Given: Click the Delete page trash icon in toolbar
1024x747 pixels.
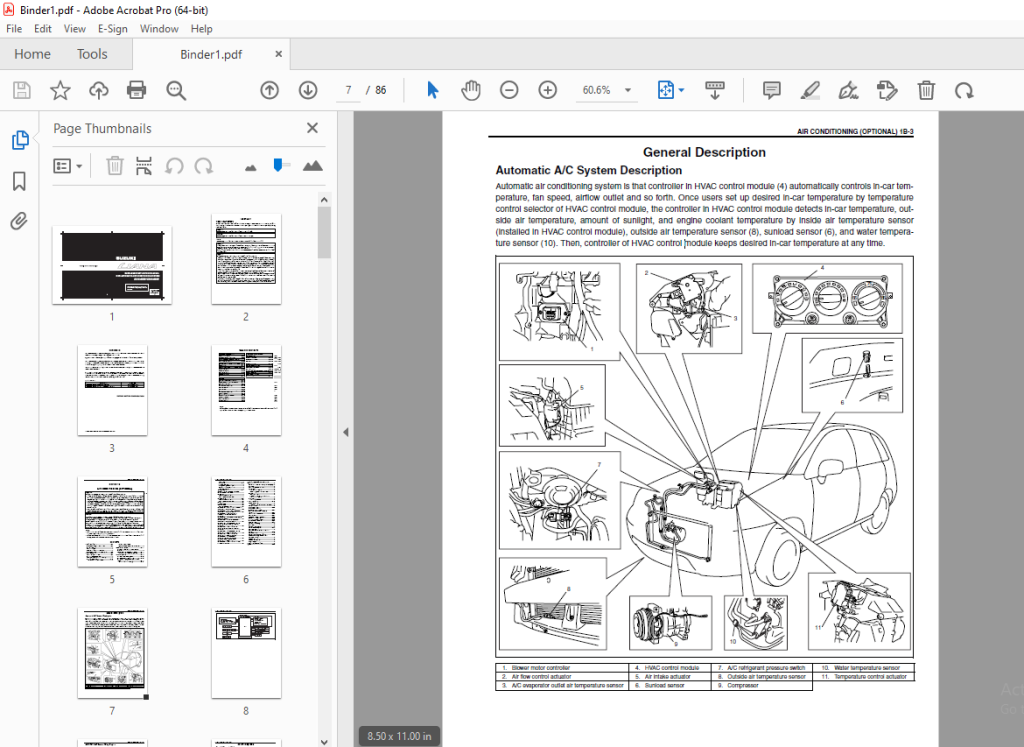Looking at the screenshot, I should click(x=926, y=90).
